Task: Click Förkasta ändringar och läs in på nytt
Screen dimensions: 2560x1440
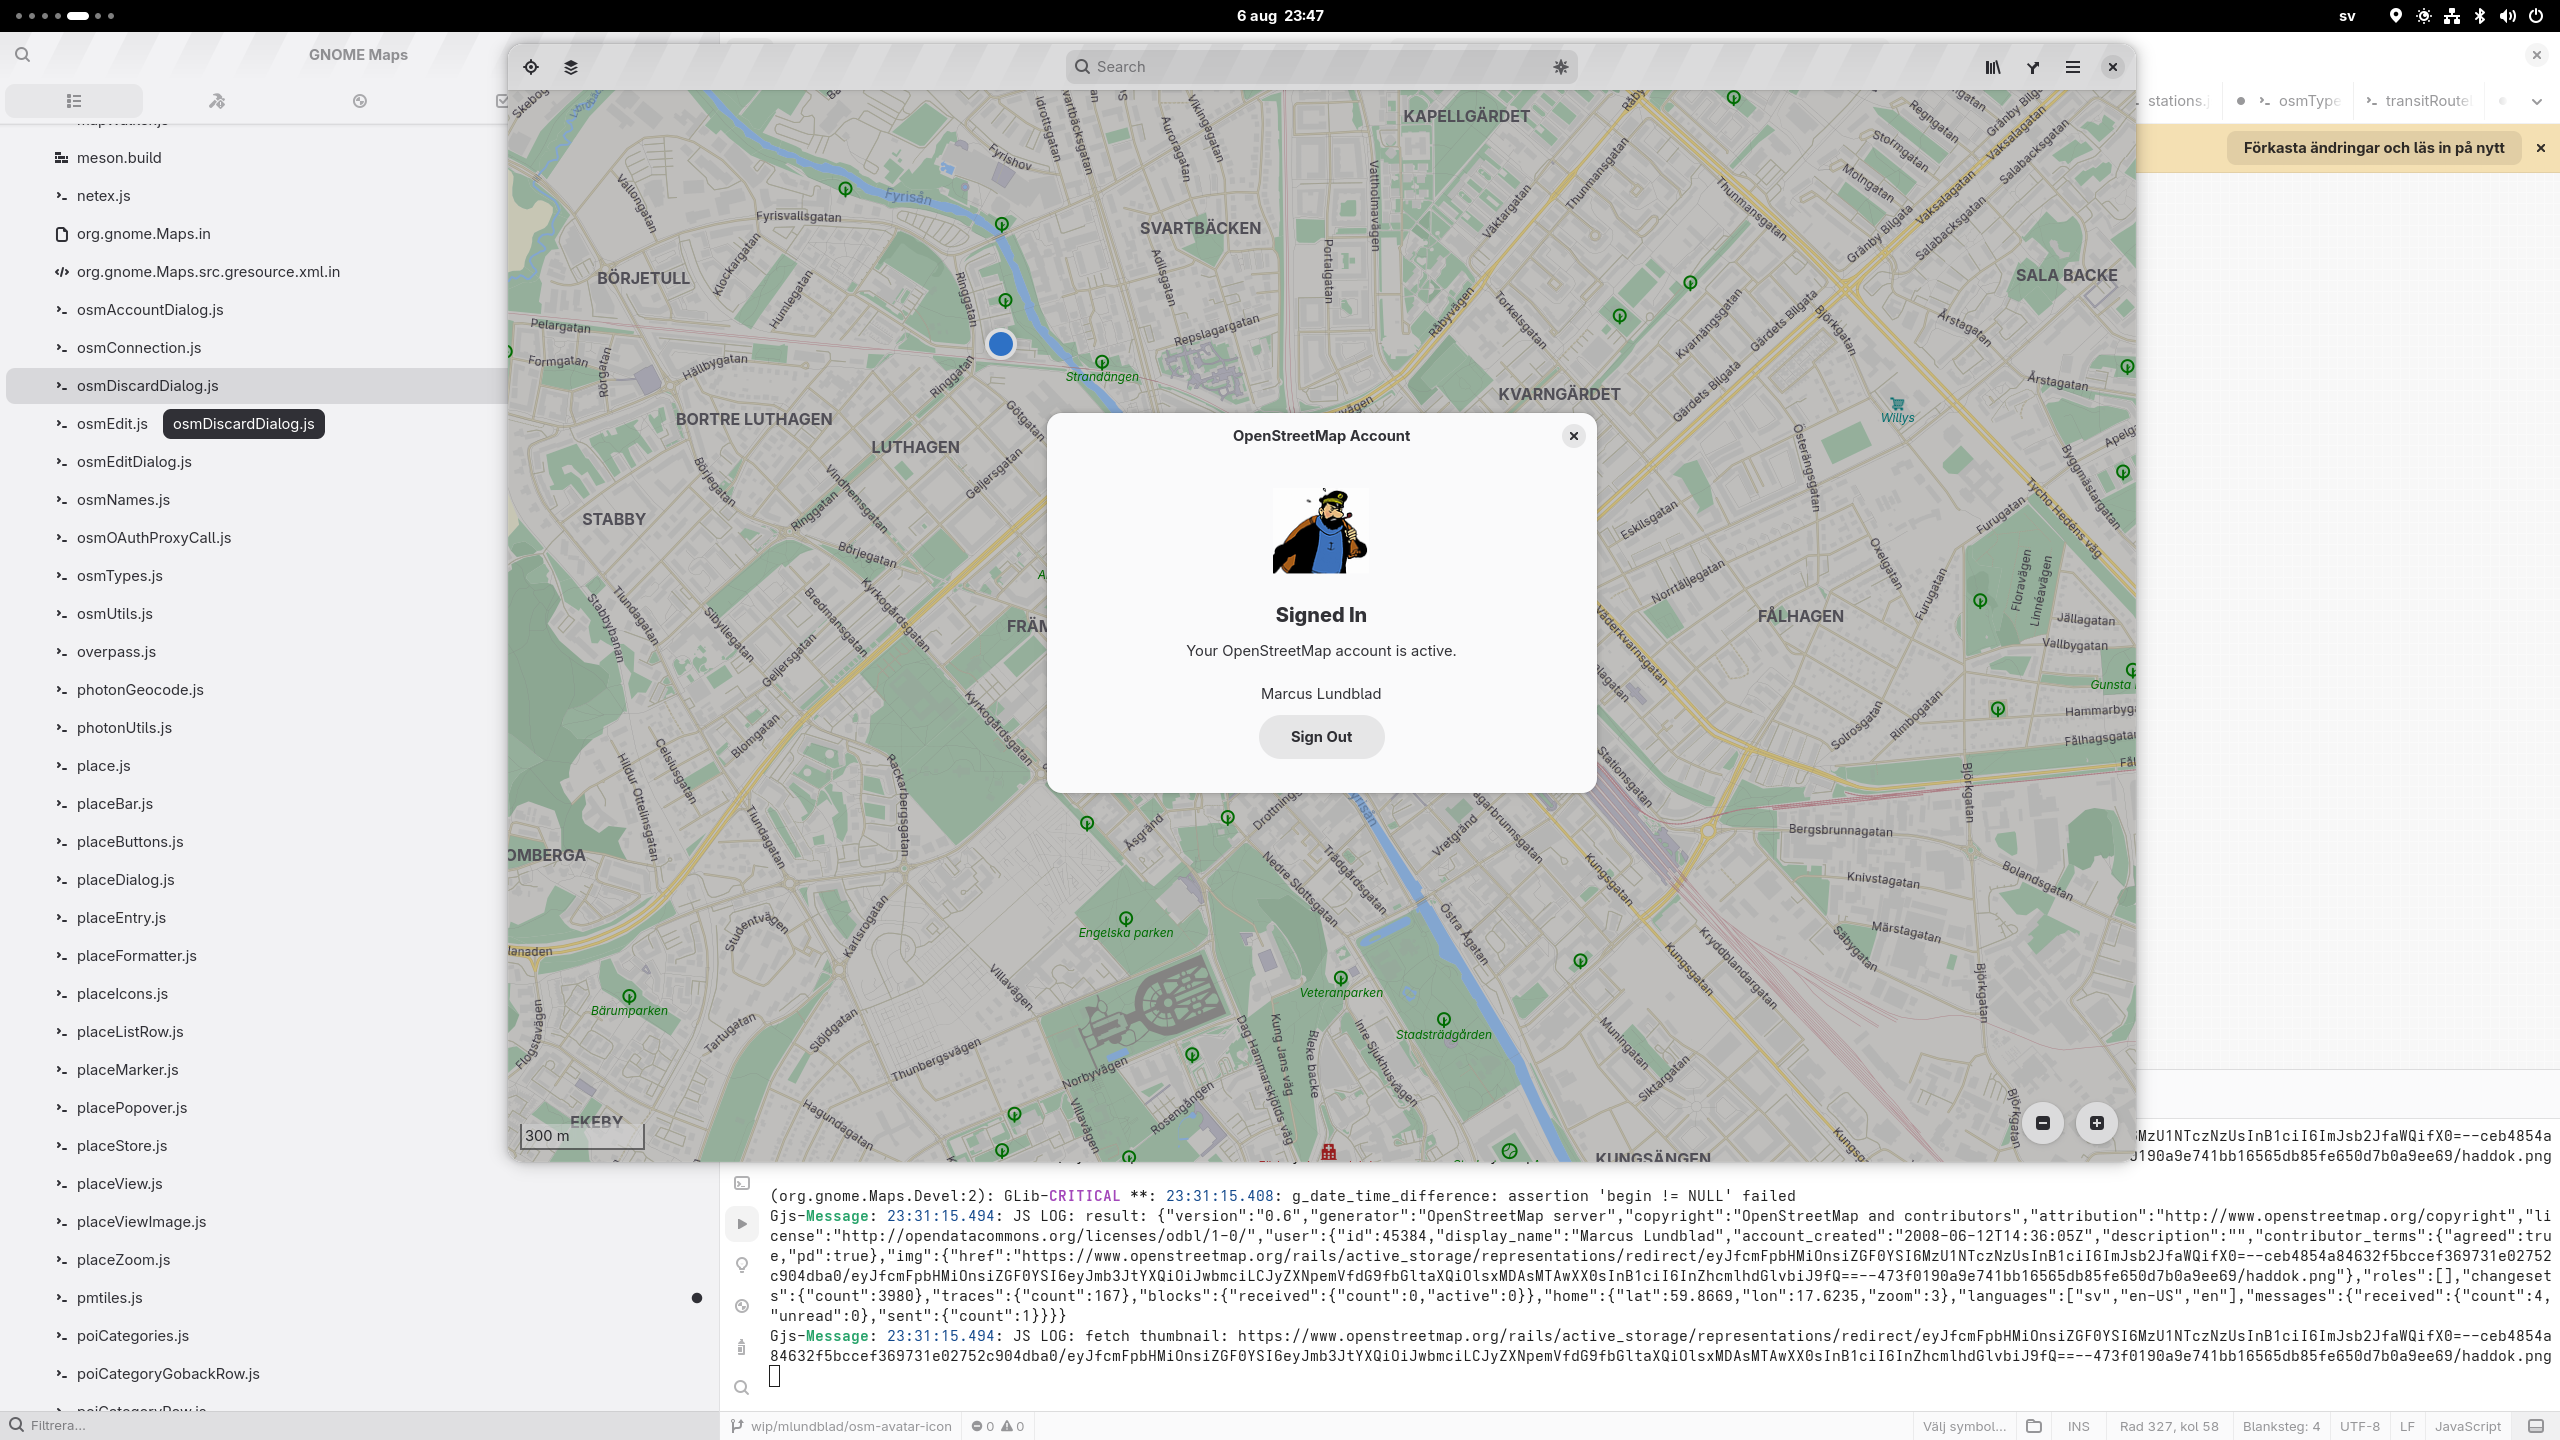Action: coord(2374,148)
